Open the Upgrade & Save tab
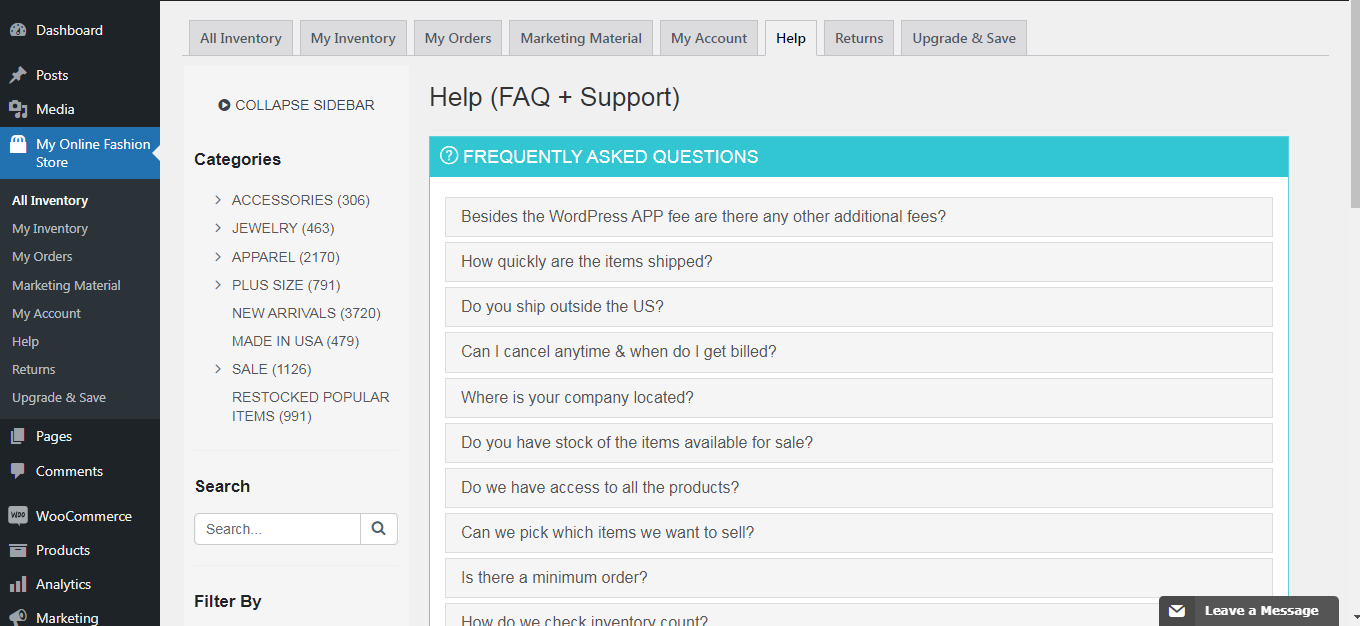 click(964, 38)
